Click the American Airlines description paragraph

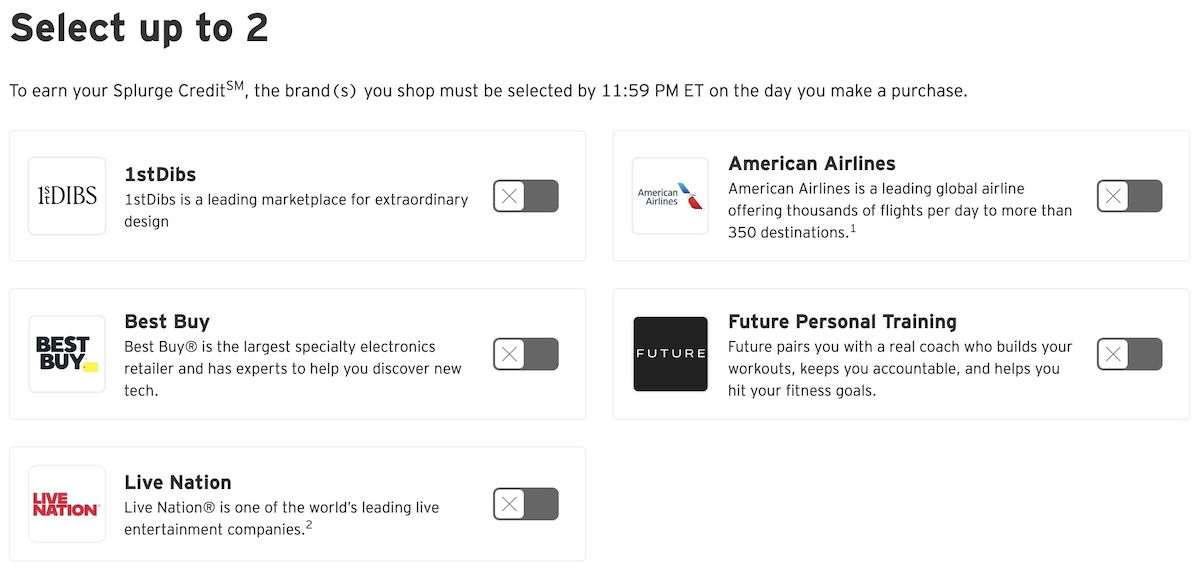pos(900,210)
